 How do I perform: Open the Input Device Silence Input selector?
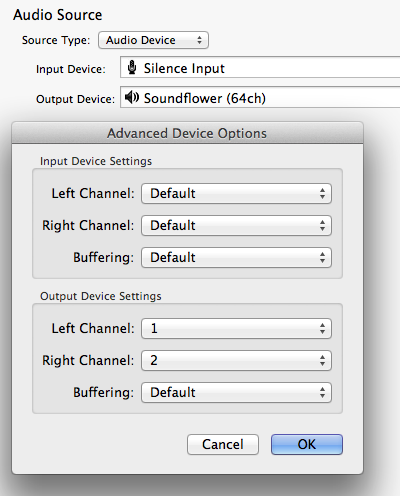[x=260, y=68]
